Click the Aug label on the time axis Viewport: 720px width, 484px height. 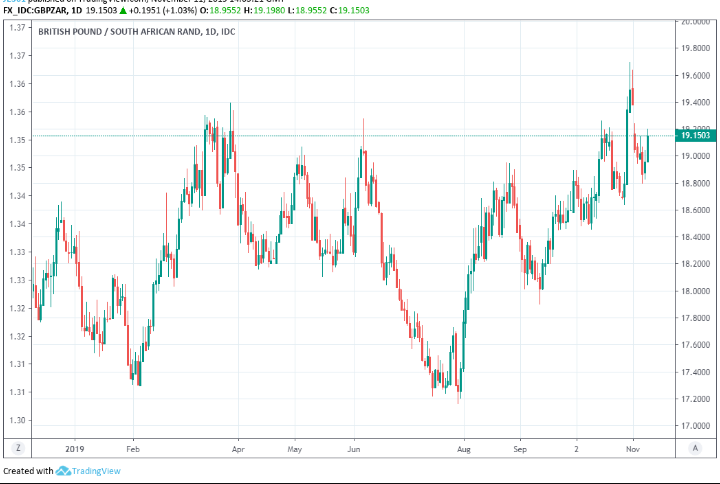tap(464, 449)
